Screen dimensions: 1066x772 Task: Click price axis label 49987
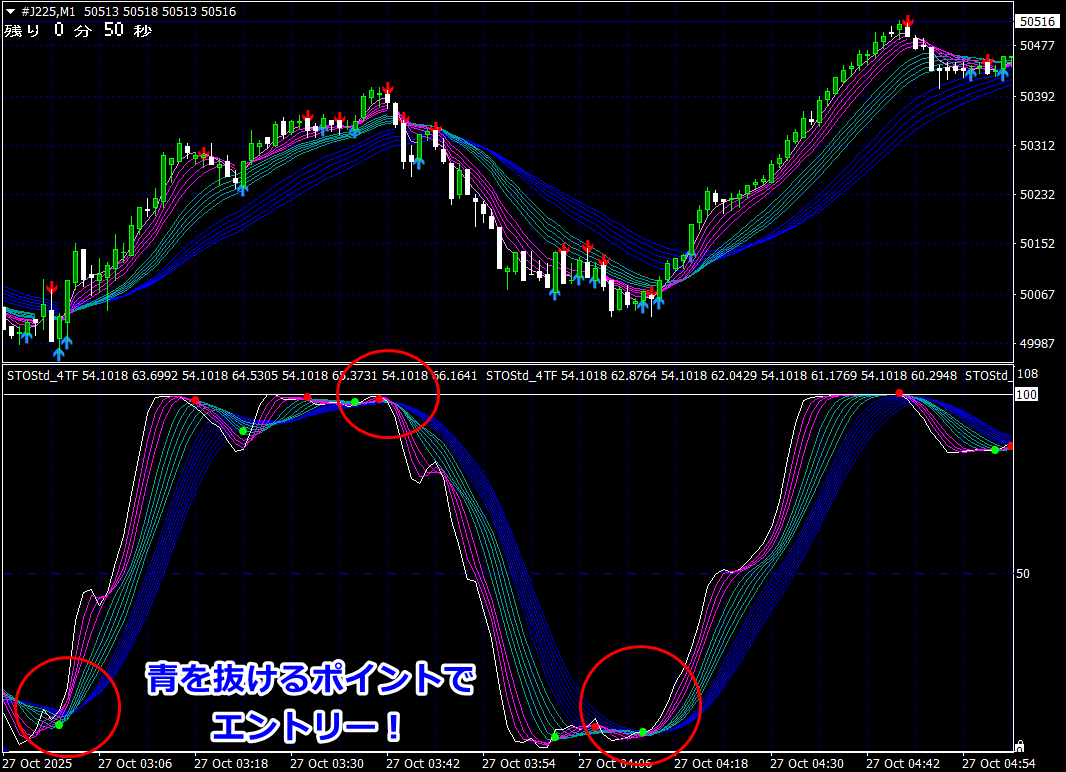[x=1037, y=343]
